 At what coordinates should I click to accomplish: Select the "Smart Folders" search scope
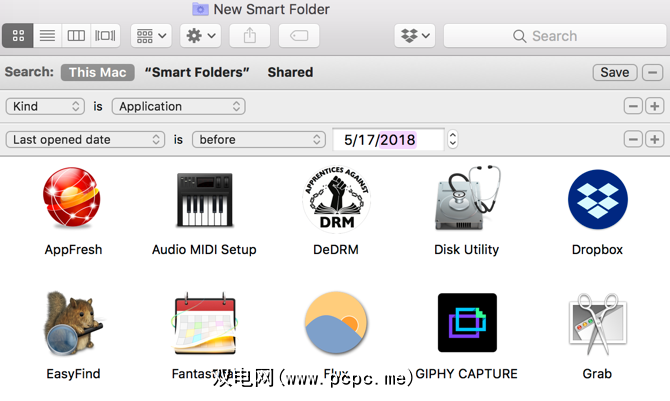197,72
